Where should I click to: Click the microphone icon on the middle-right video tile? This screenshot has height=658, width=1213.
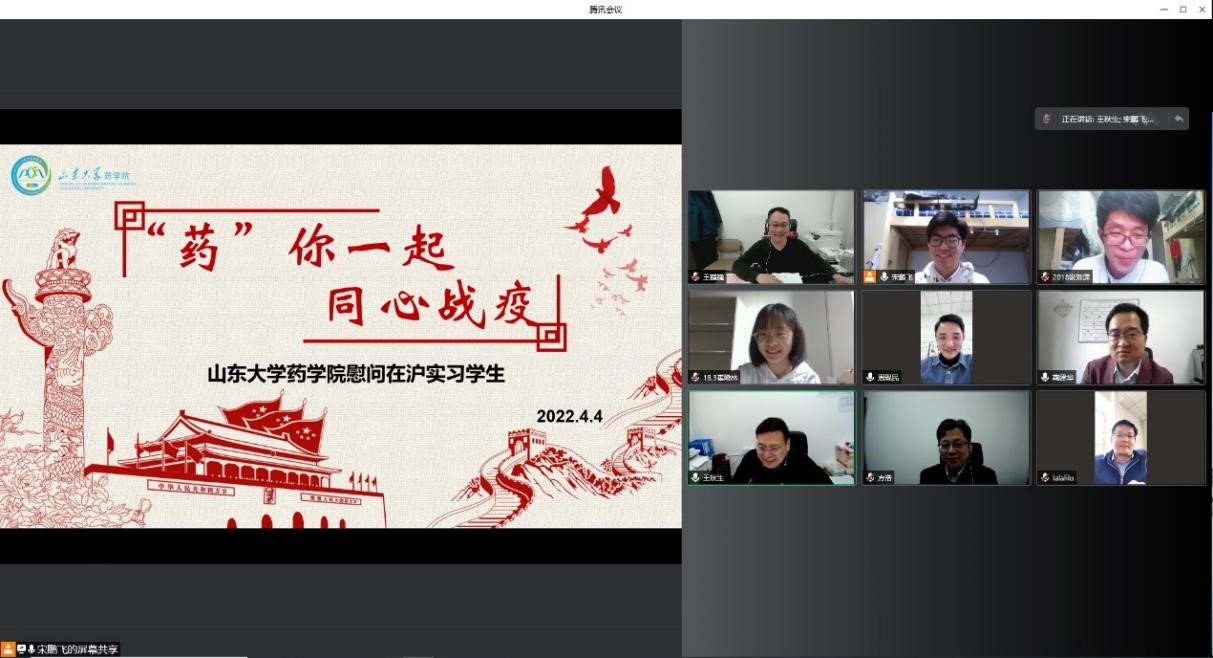coord(1045,377)
